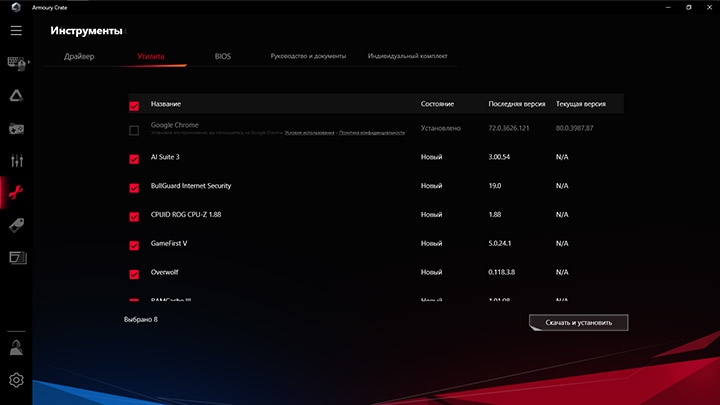This screenshot has height=405, width=720.
Task: Open the Индивидуальный комплект tab
Action: pos(407,56)
